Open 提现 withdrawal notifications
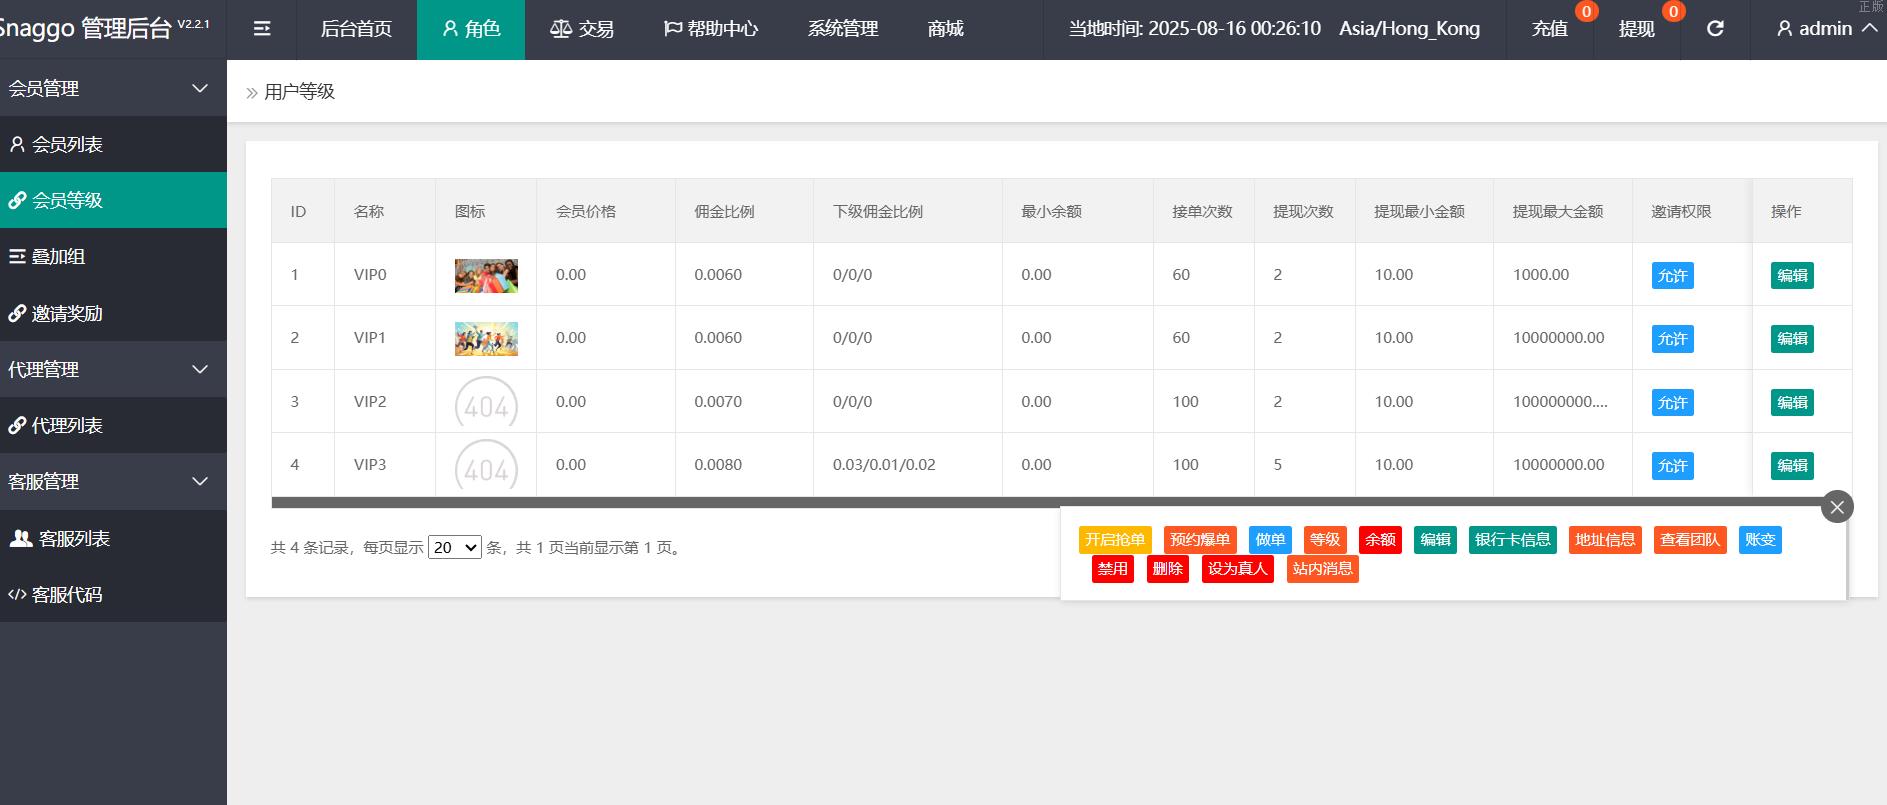This screenshot has height=805, width=1887. click(1637, 29)
